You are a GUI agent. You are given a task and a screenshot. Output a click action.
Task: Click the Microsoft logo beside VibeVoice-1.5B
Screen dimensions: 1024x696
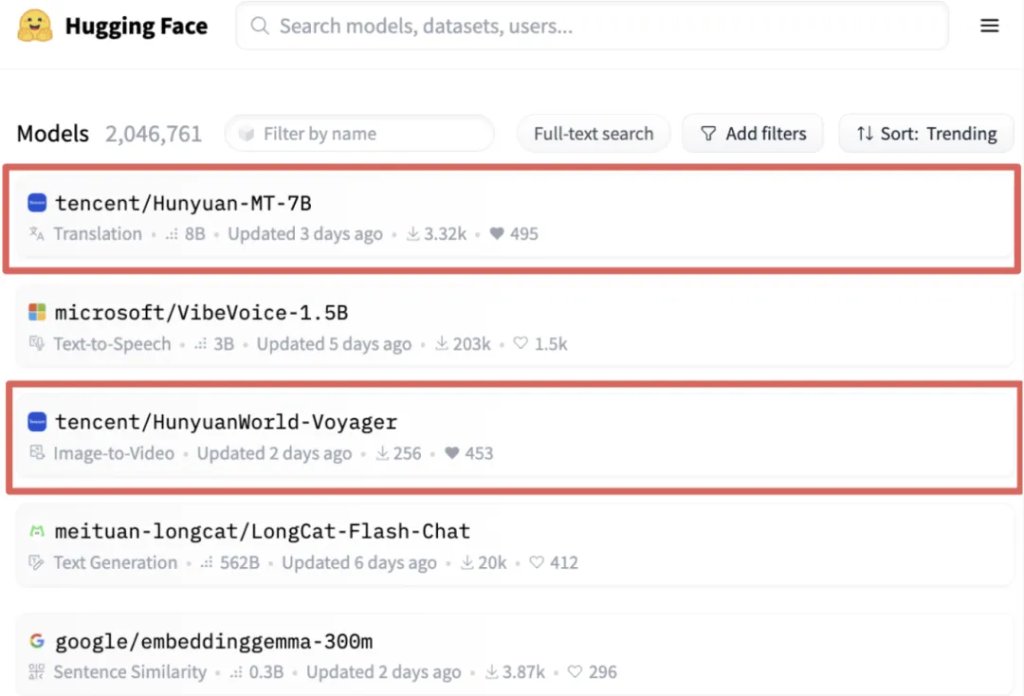(x=37, y=313)
